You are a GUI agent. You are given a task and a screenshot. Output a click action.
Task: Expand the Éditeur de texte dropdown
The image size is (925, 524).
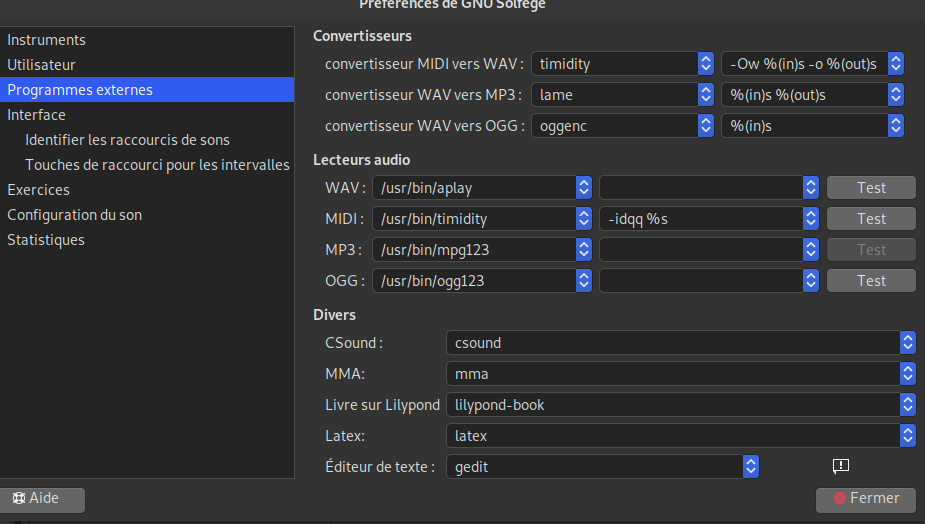[751, 466]
